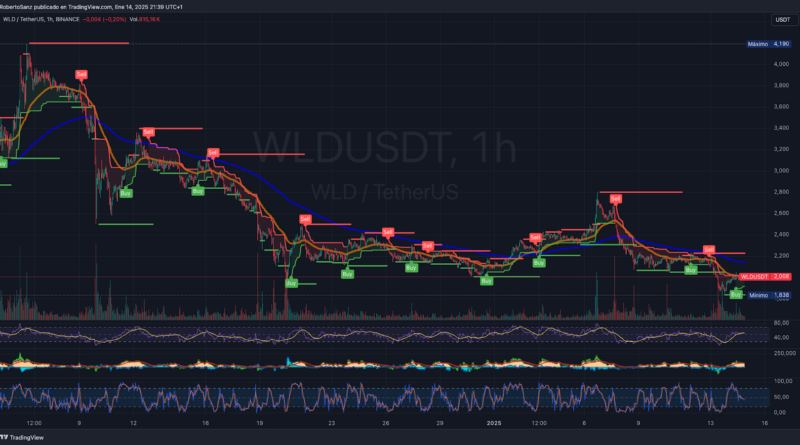Viewport: 800px width, 445px height.
Task: Click the last Buy marker near Mínimo
Action: (736, 295)
